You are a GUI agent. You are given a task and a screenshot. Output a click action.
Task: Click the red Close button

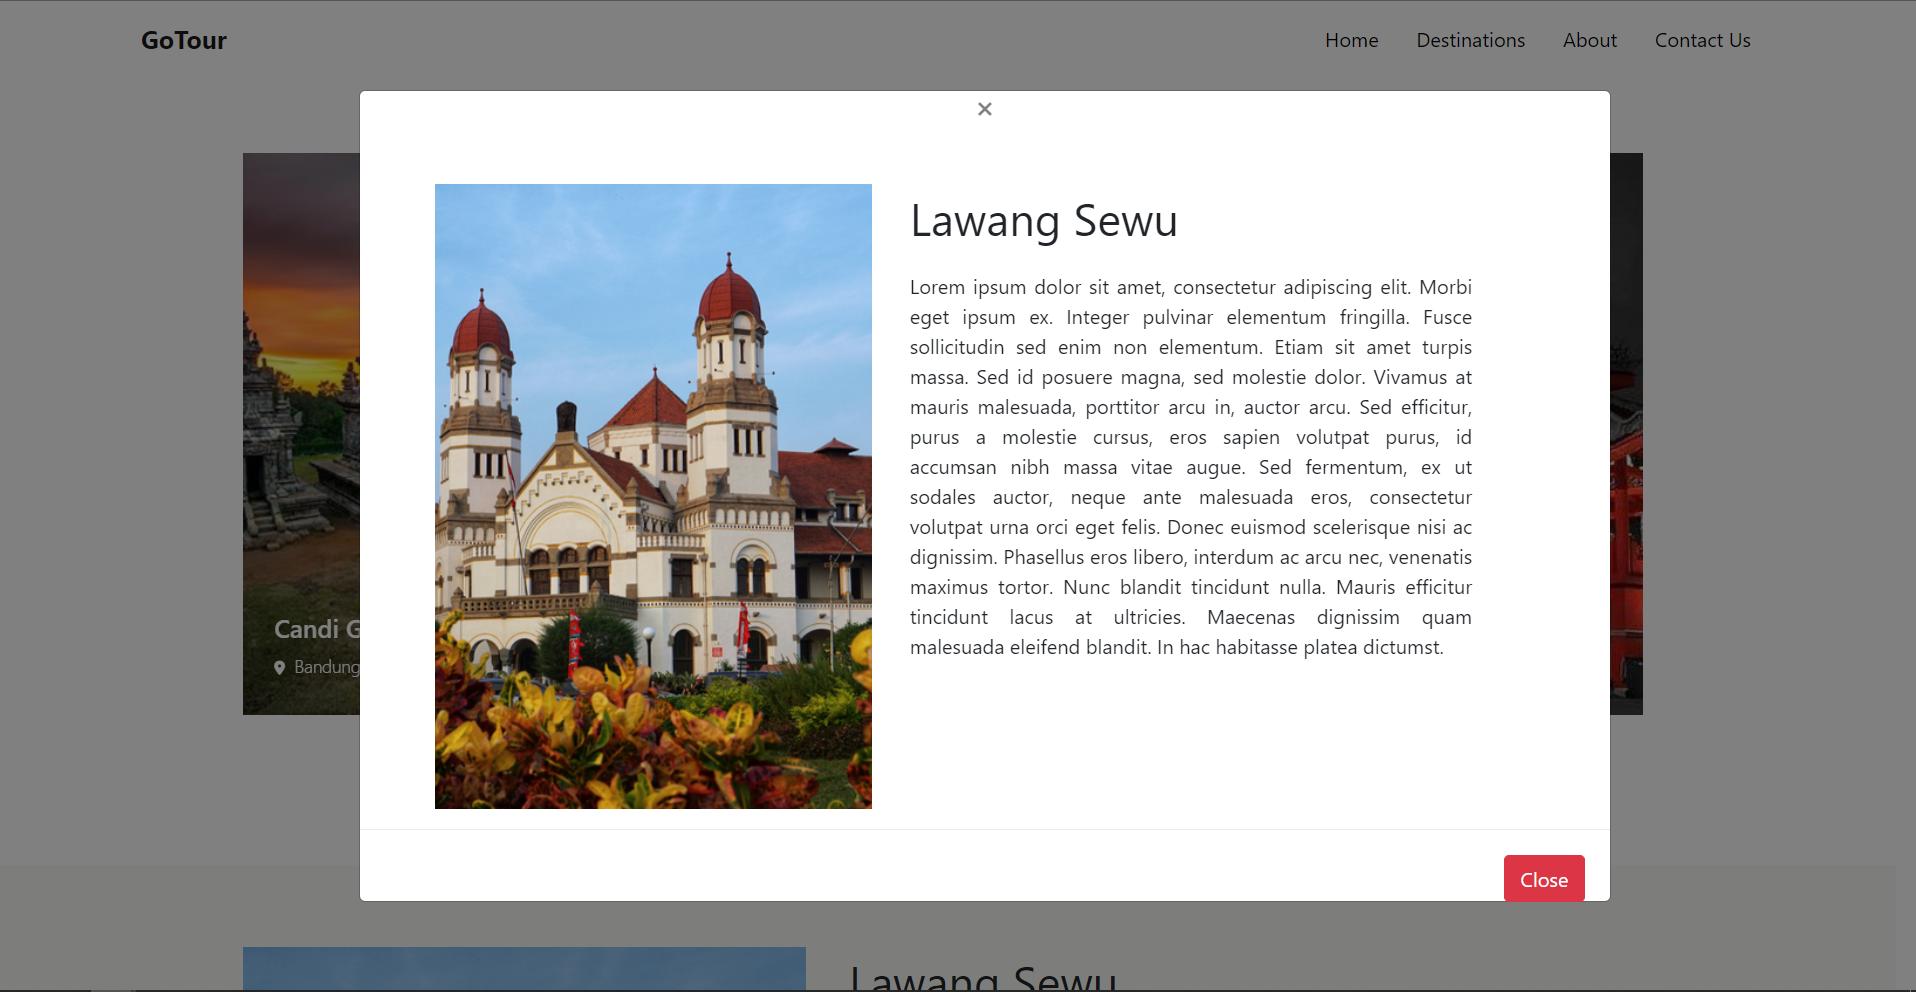[1544, 879]
